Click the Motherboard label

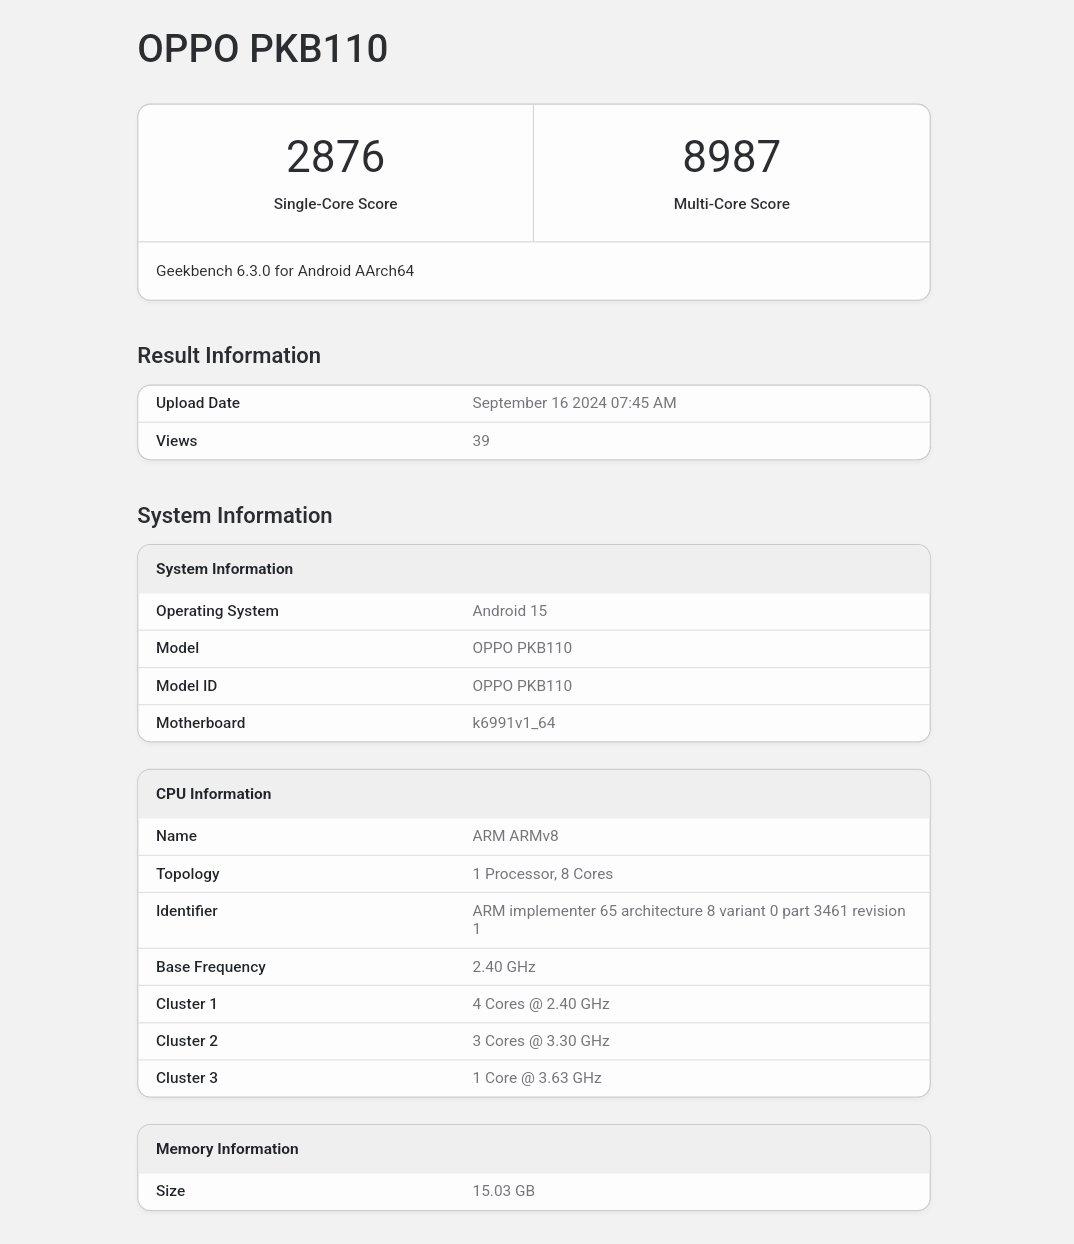pyautogui.click(x=200, y=723)
